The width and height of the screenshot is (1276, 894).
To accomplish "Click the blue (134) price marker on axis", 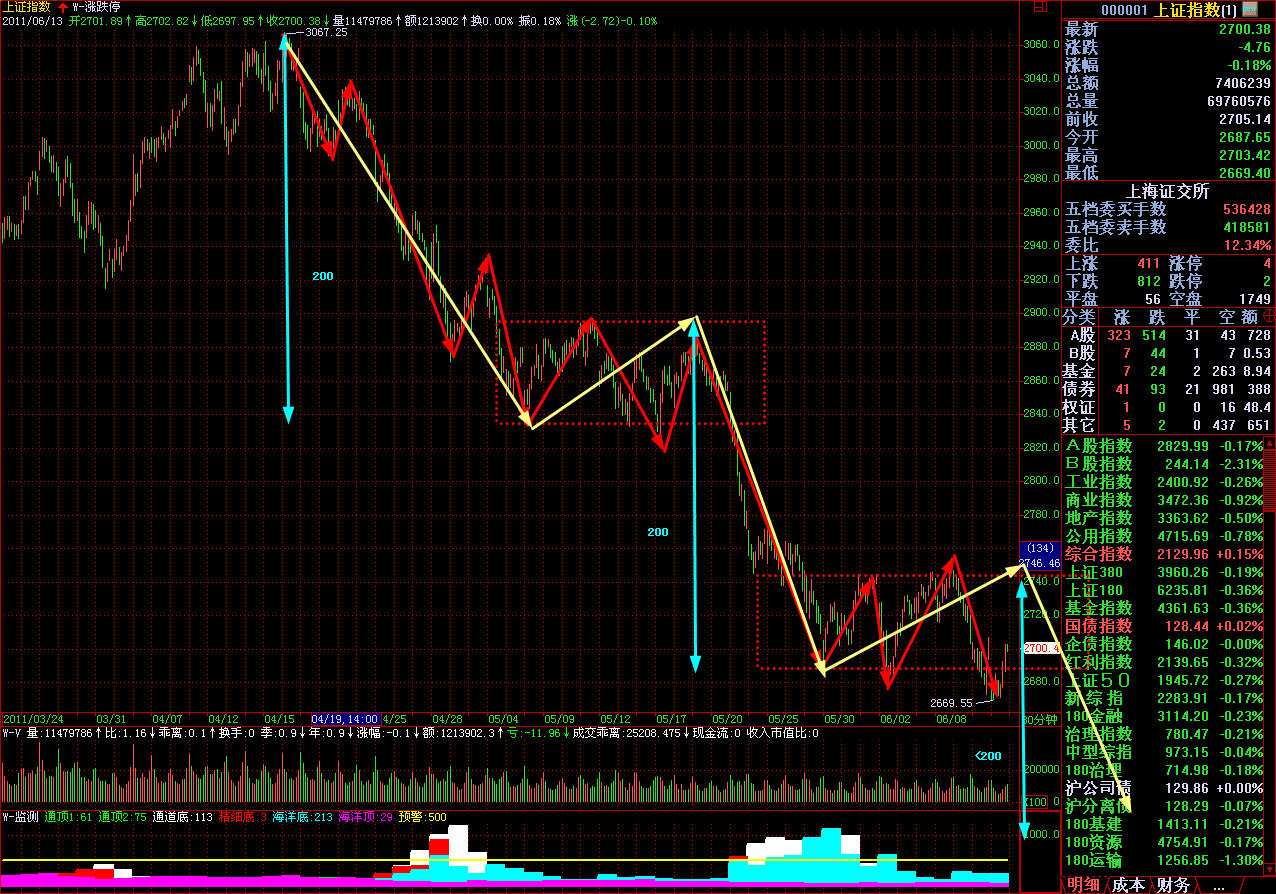I will [1040, 548].
